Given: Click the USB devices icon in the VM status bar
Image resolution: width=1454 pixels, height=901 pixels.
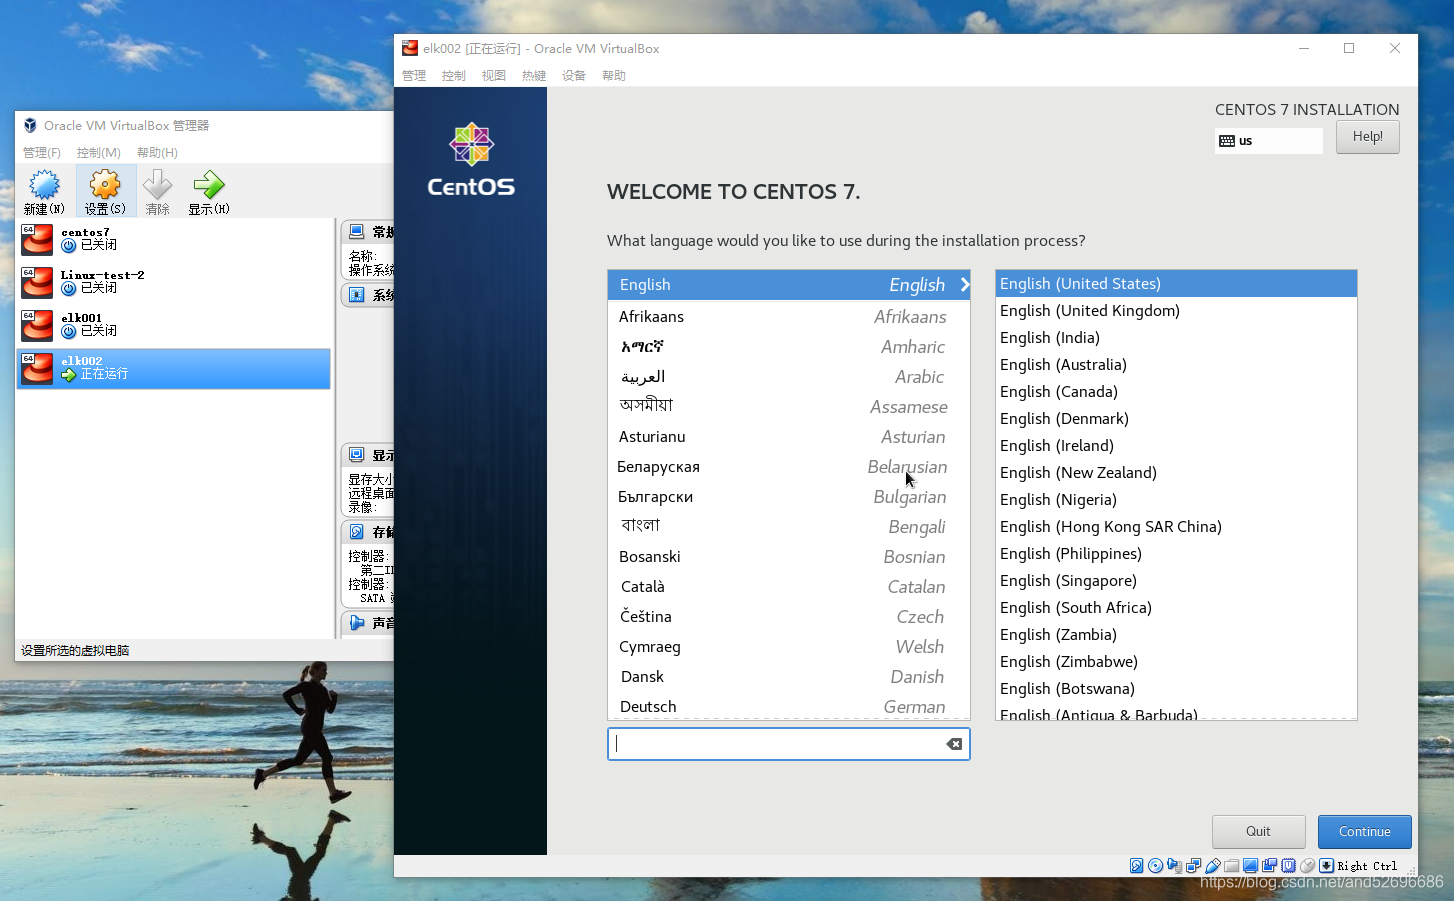Looking at the screenshot, I should pyautogui.click(x=1212, y=866).
